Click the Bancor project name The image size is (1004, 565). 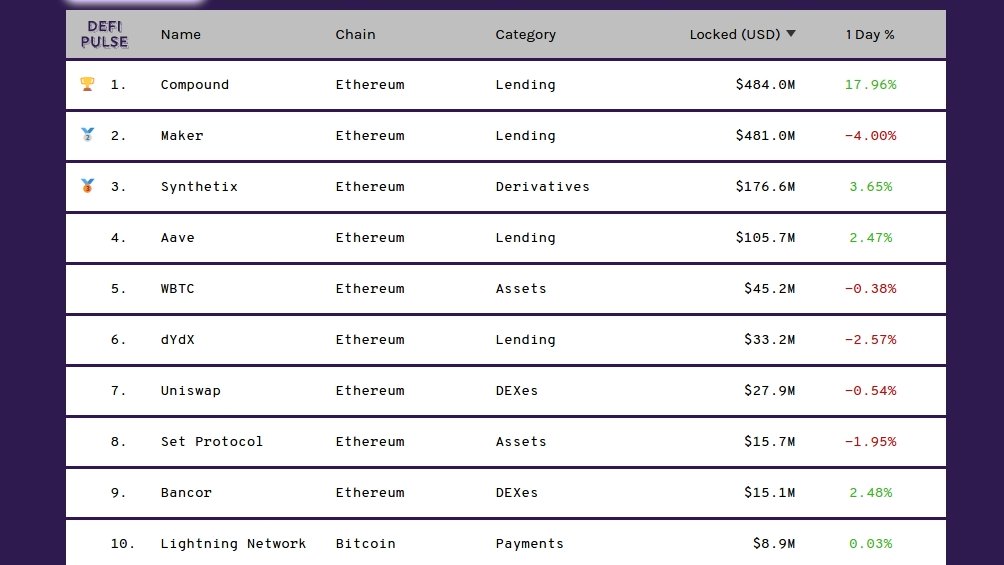click(186, 493)
